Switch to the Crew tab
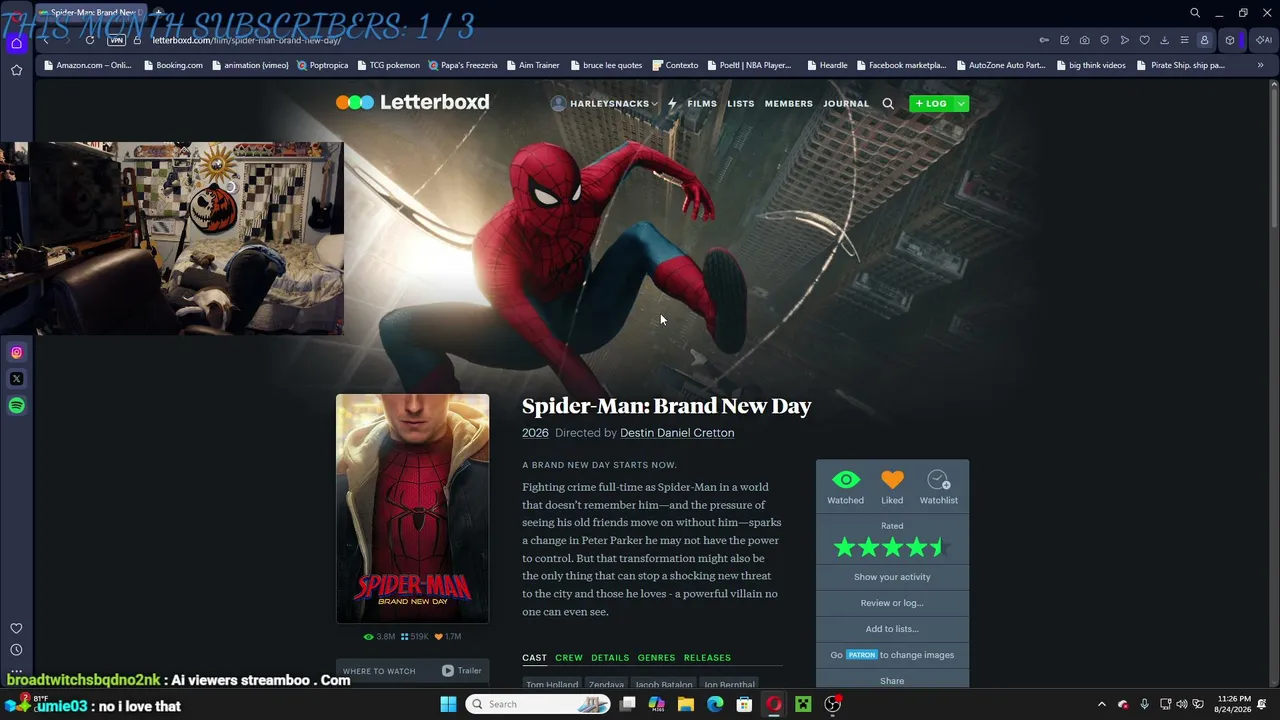Image resolution: width=1280 pixels, height=720 pixels. pyautogui.click(x=569, y=658)
